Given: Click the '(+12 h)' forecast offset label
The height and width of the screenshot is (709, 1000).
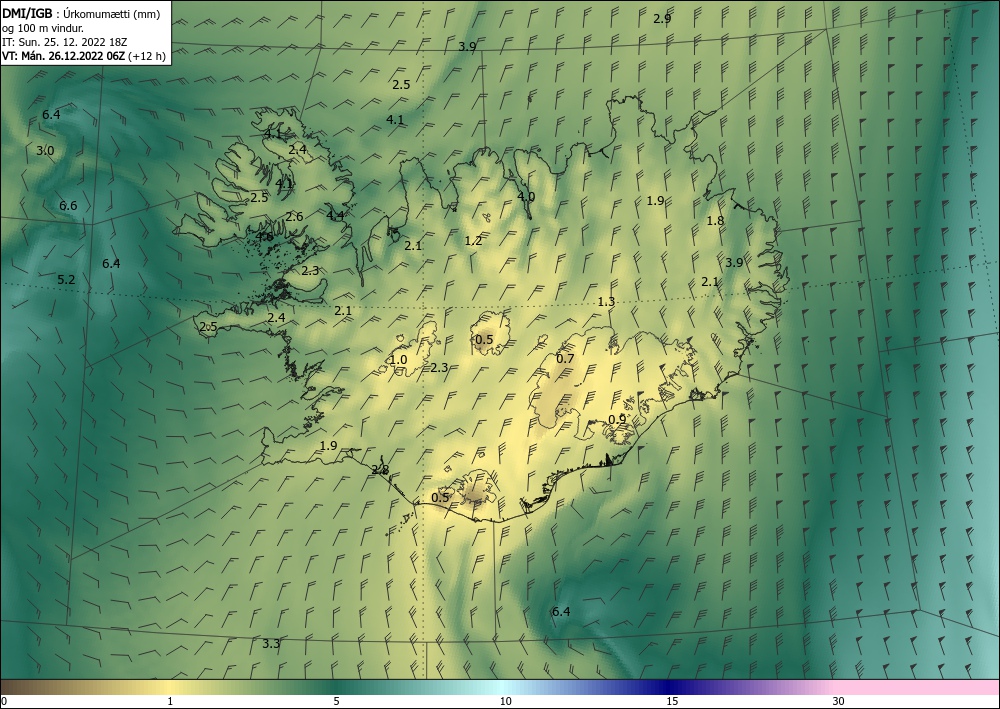Looking at the screenshot, I should pos(147,55).
